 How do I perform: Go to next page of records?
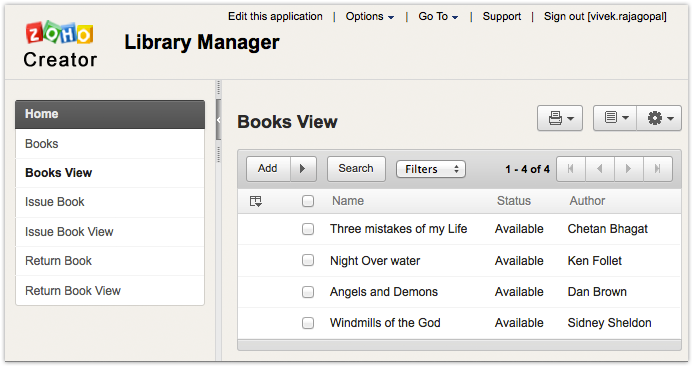pyautogui.click(x=628, y=168)
